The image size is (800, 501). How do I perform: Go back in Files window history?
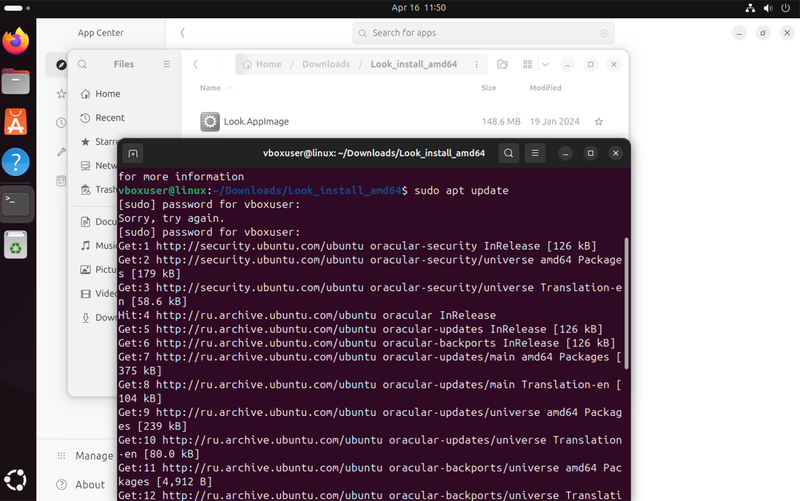(195, 64)
